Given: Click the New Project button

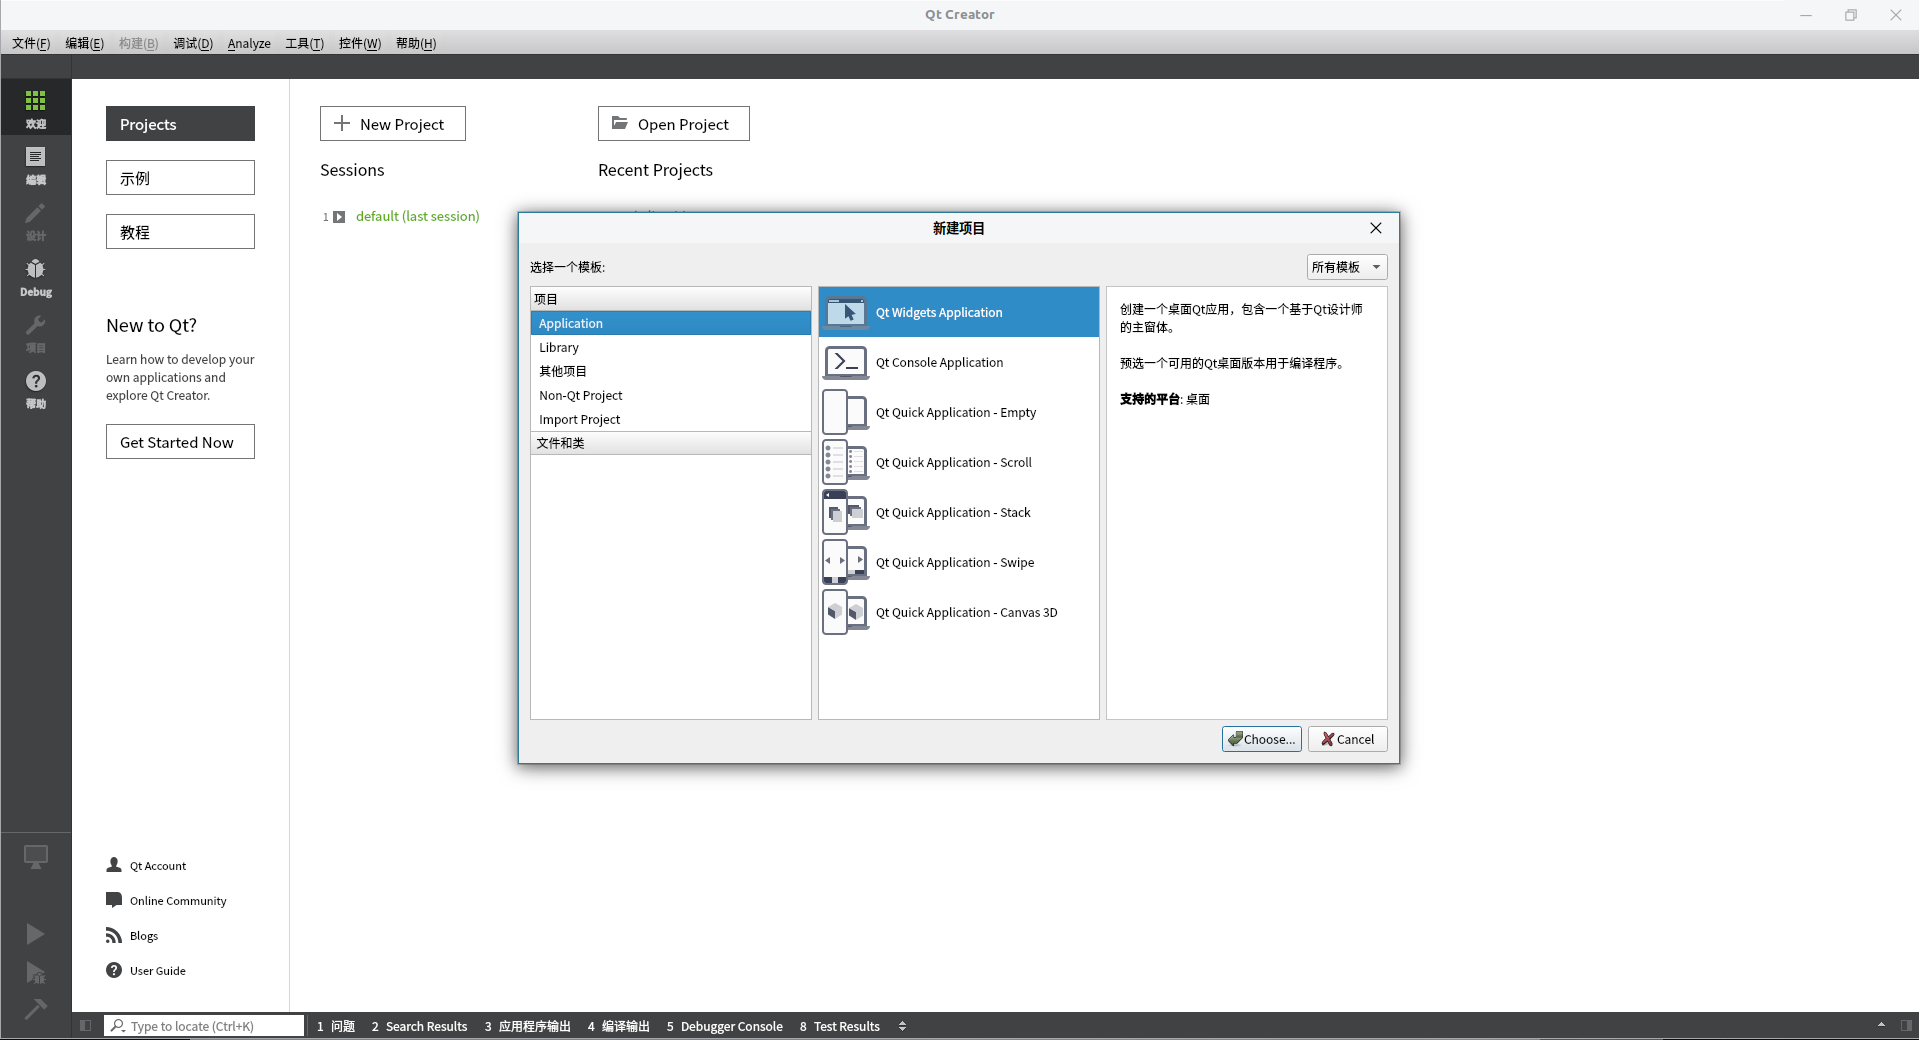Looking at the screenshot, I should 393,124.
